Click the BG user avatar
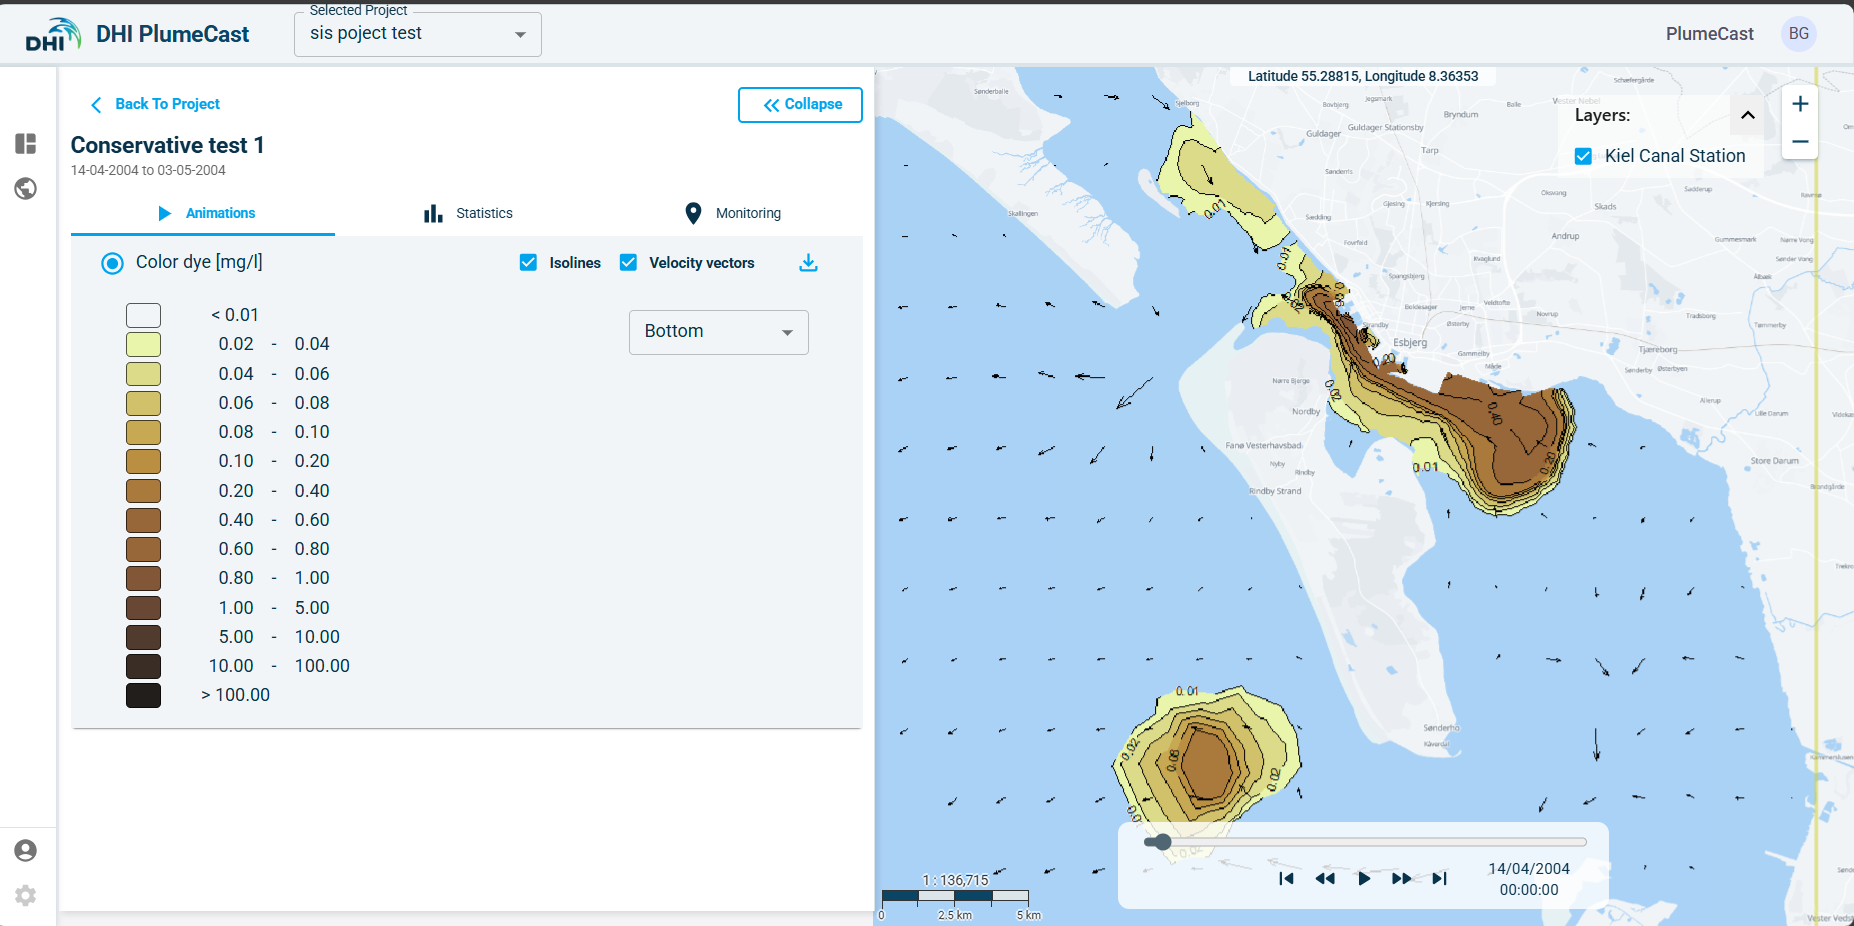1854x926 pixels. 1798,34
